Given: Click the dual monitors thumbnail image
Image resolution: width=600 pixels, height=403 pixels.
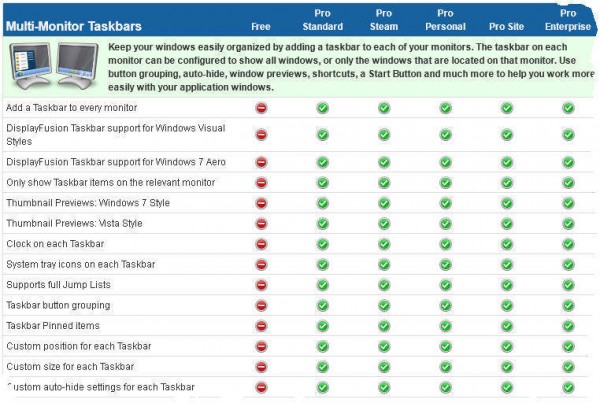Looking at the screenshot, I should (x=54, y=65).
